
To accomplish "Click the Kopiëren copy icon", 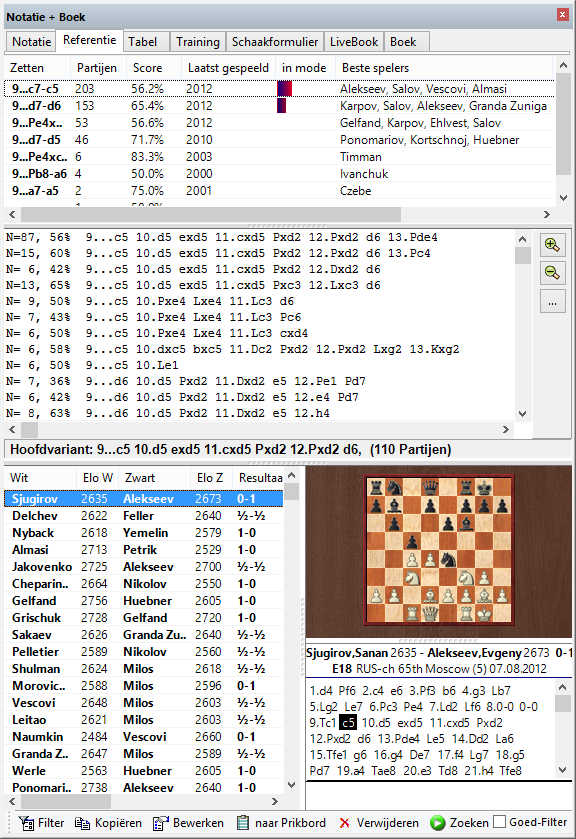I will [82, 823].
